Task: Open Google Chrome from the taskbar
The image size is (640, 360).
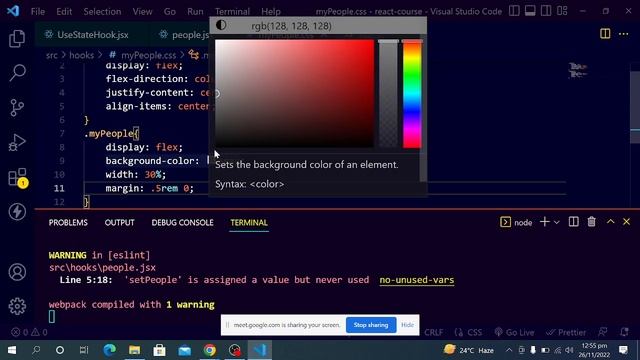Action: 210,350
